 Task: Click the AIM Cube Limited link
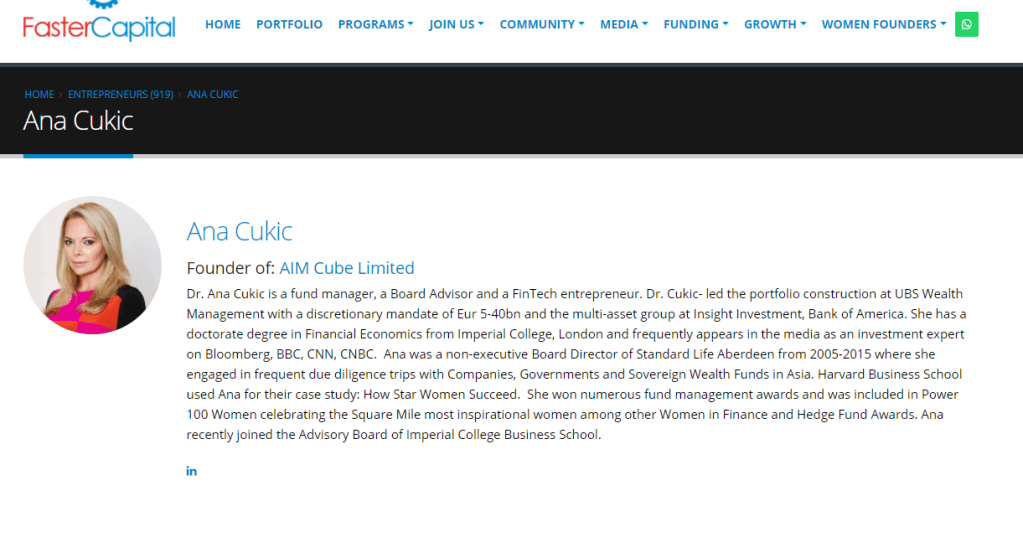pos(346,268)
